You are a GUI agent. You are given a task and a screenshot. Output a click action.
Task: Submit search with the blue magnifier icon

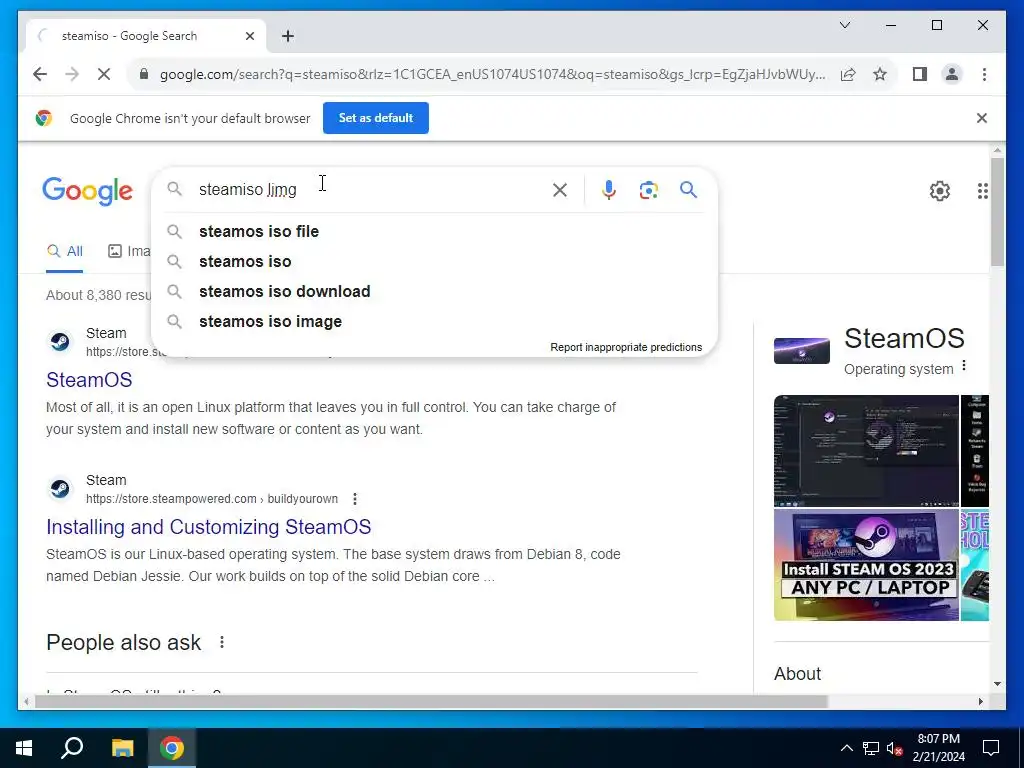click(688, 190)
